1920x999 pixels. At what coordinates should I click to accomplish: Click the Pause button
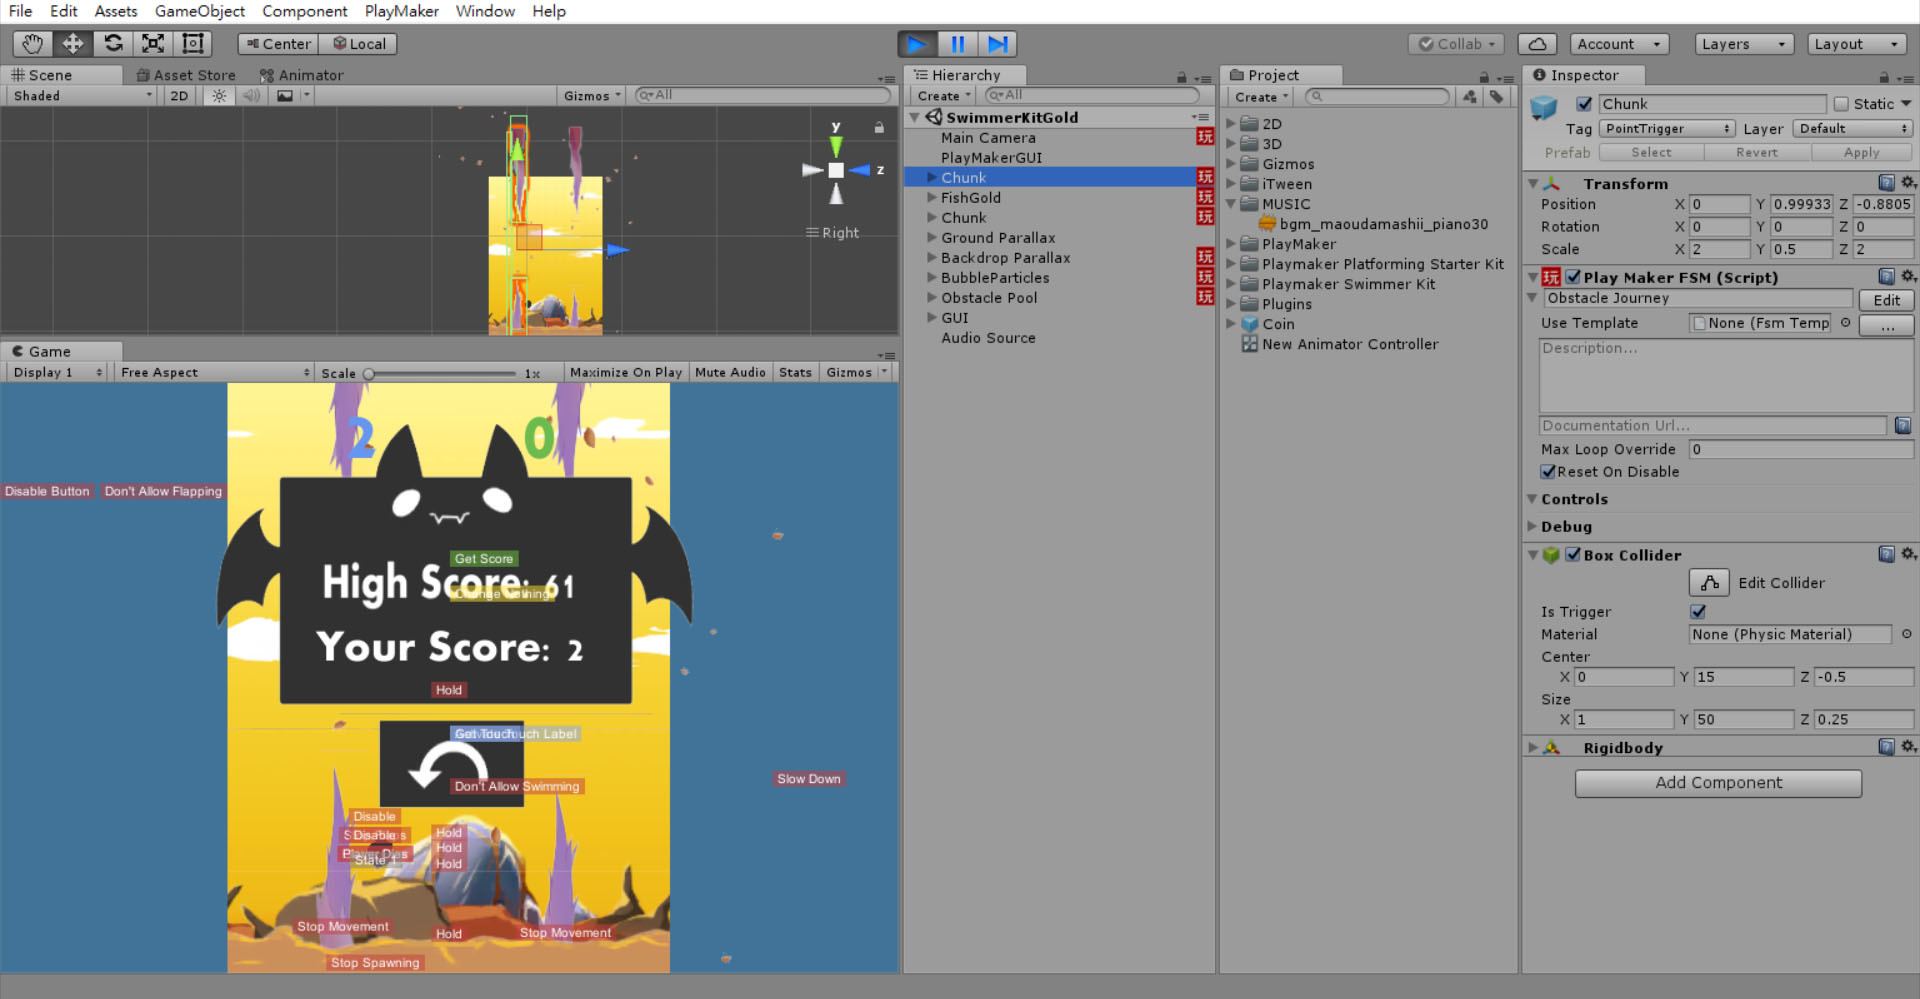coord(957,44)
